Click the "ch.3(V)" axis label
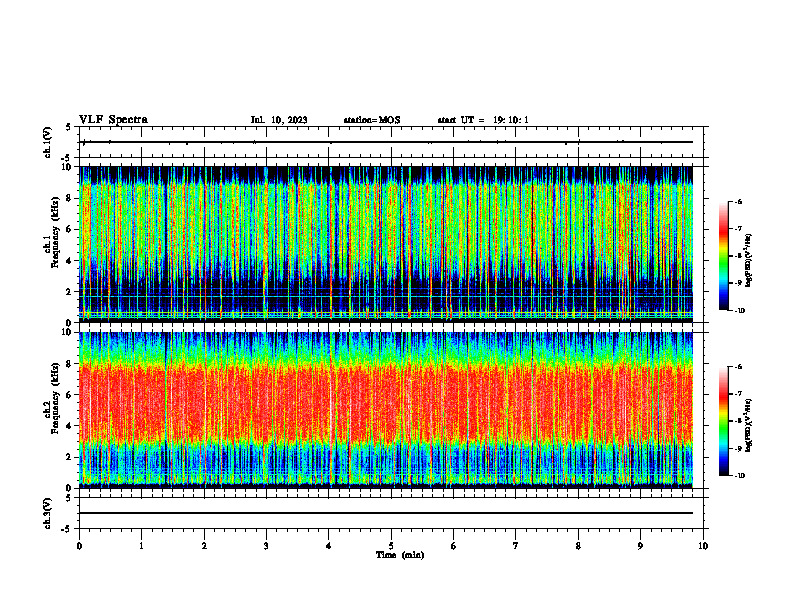 (x=48, y=513)
